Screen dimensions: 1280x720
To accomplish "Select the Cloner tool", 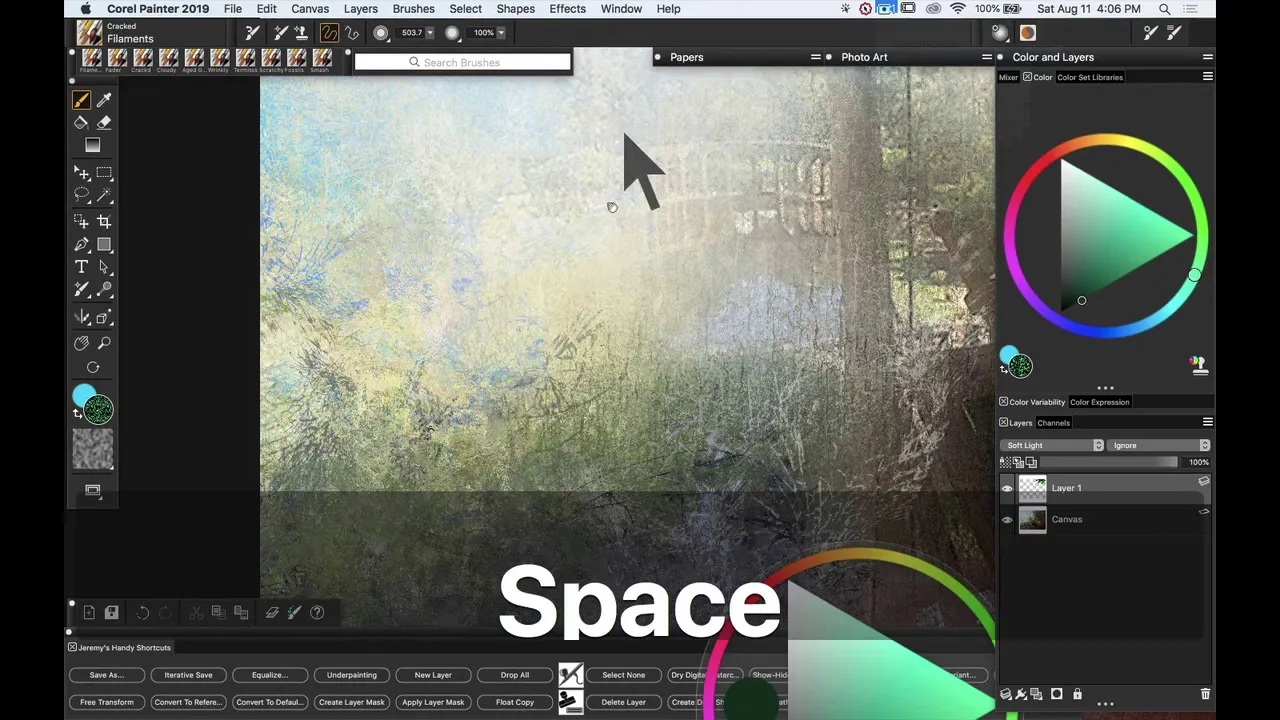I will pyautogui.click(x=81, y=290).
